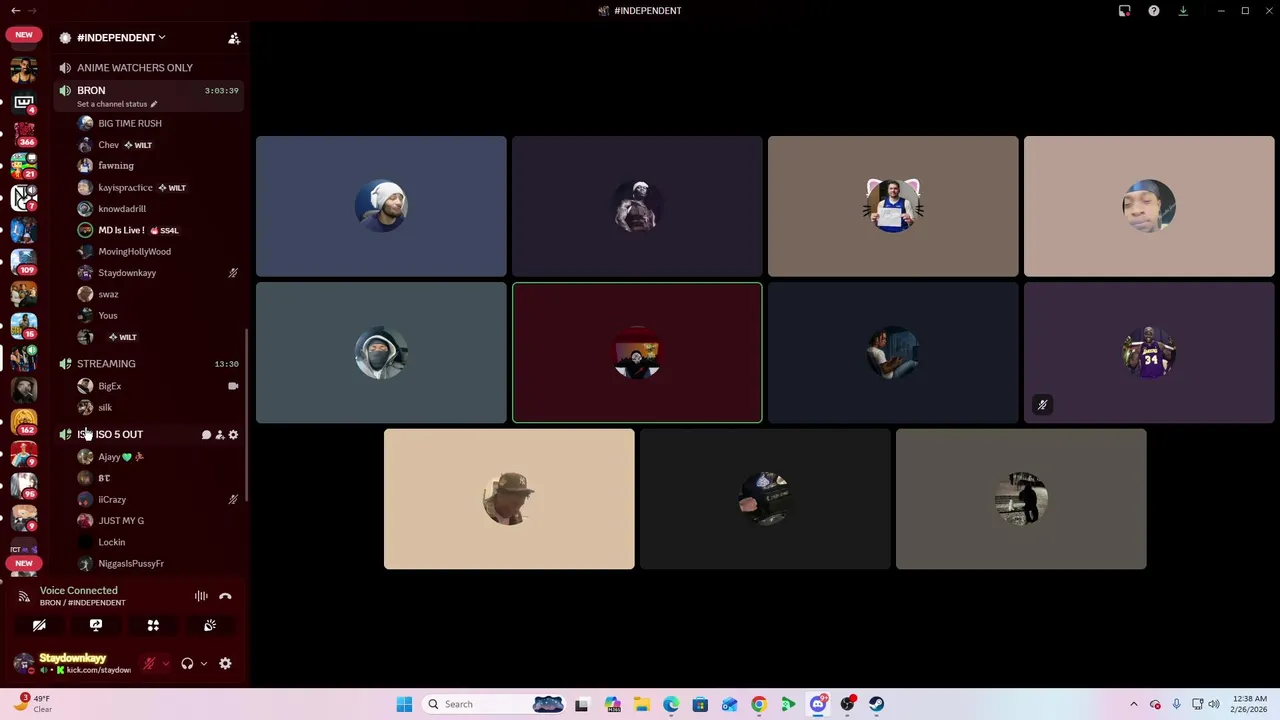
Task: Open the inbox icon in title bar
Action: (x=1124, y=11)
